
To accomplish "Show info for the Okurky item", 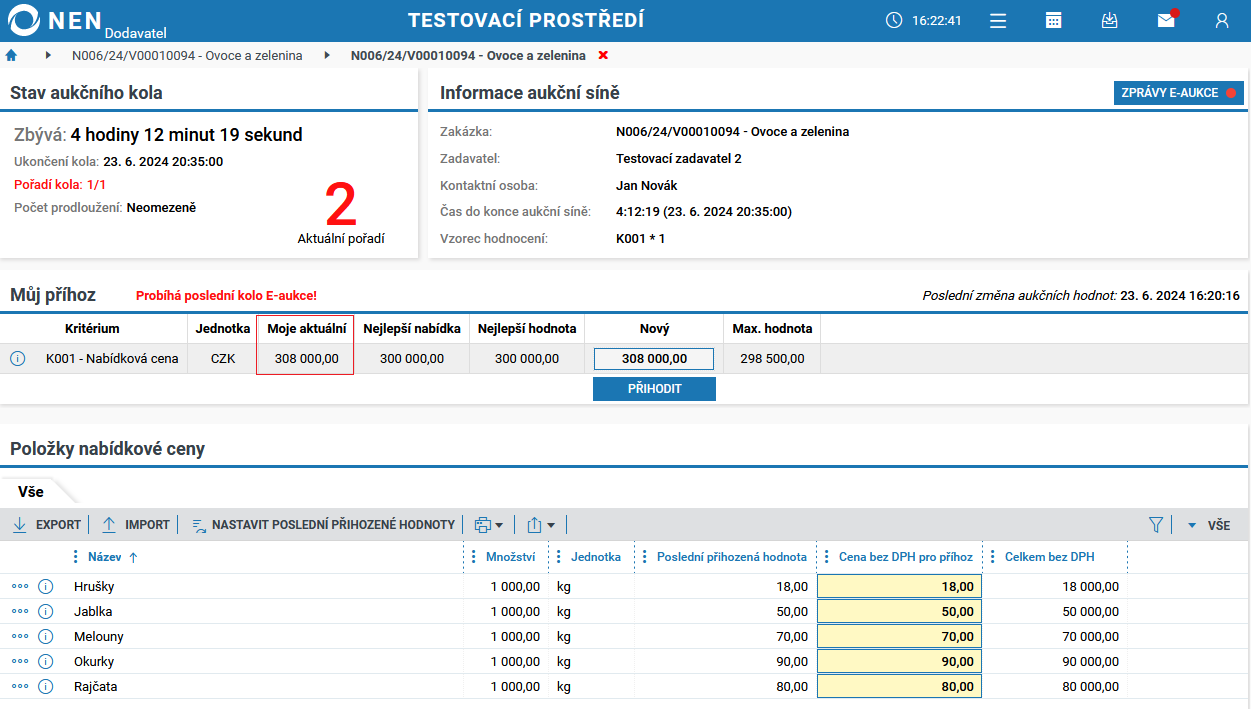I will (x=45, y=661).
